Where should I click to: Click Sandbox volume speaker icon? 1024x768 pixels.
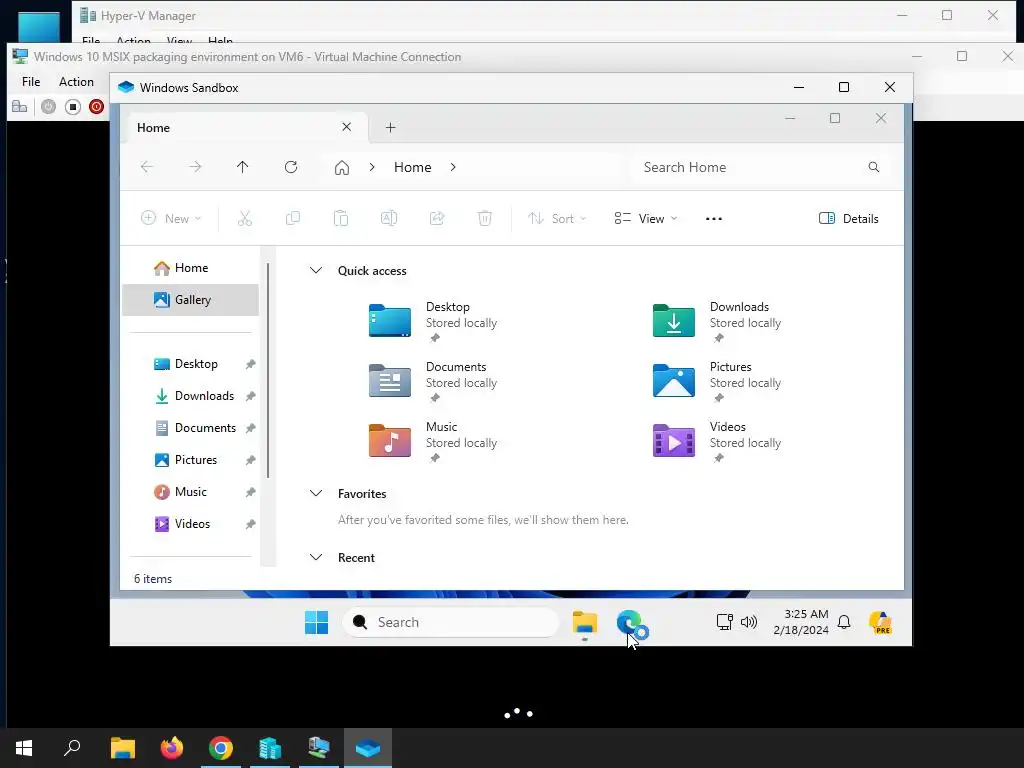pos(749,622)
